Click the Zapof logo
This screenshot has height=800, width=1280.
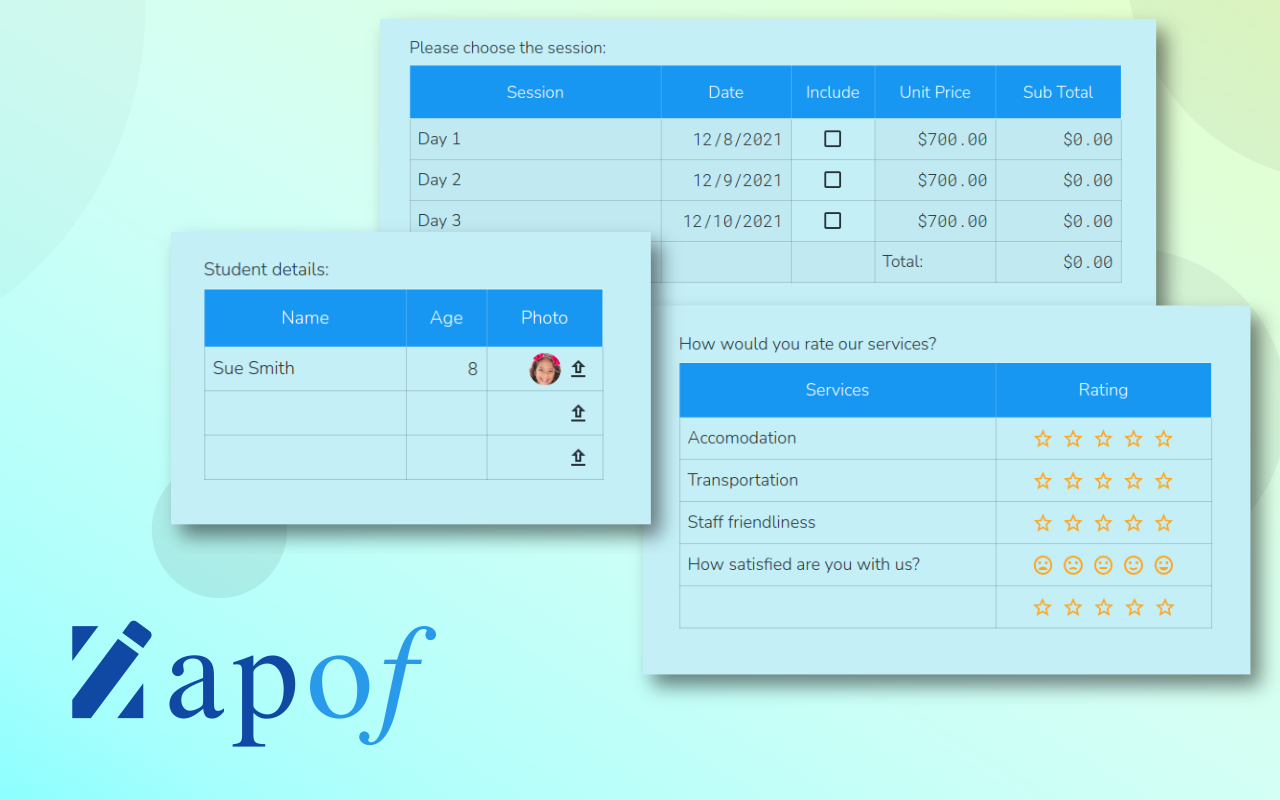pos(254,684)
